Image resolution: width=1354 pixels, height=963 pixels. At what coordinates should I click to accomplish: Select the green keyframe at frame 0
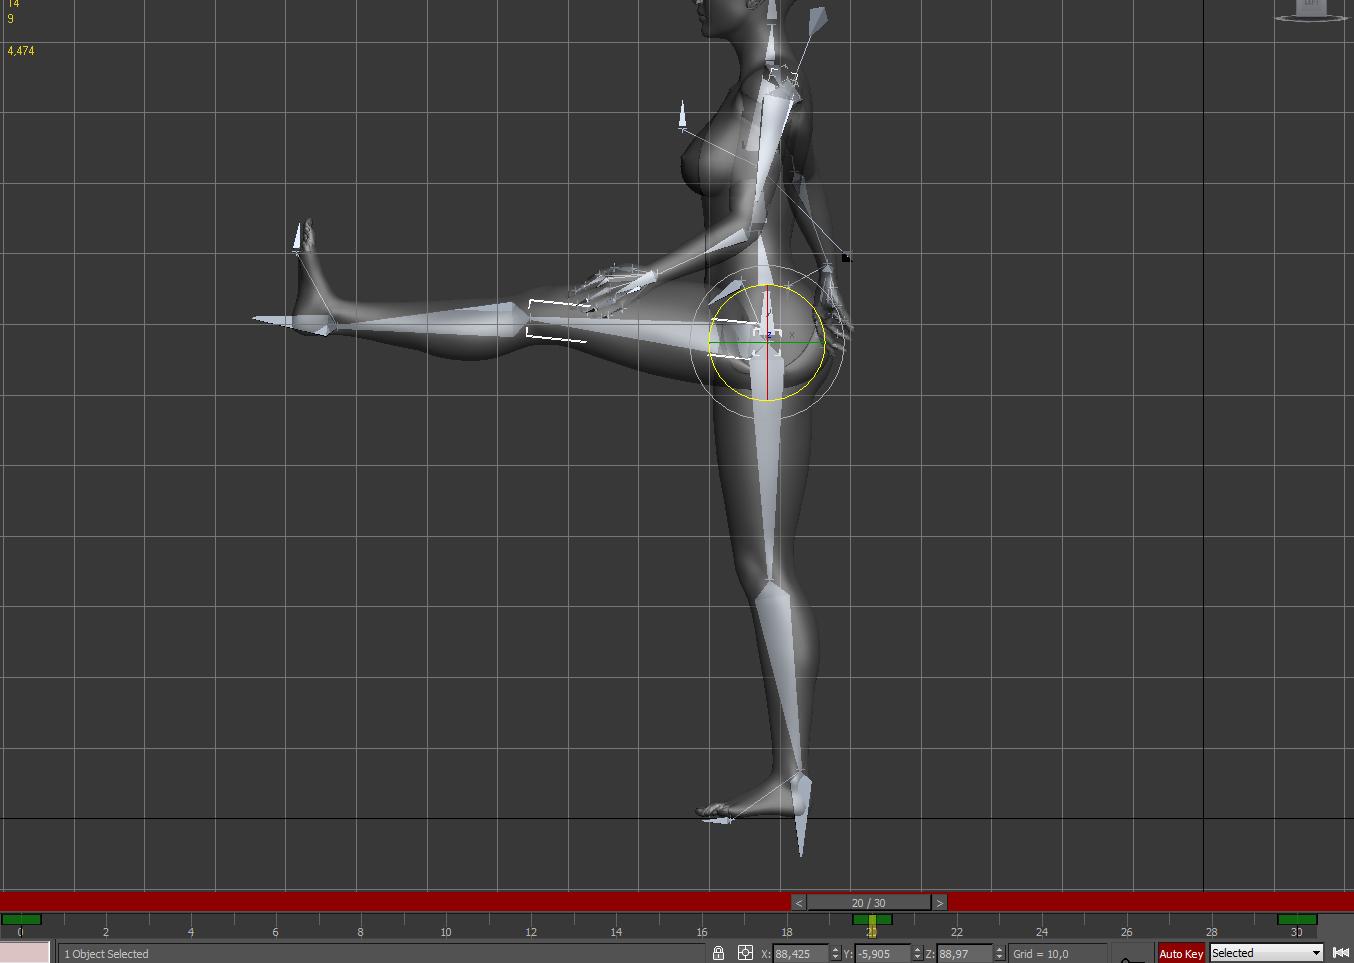click(x=21, y=919)
